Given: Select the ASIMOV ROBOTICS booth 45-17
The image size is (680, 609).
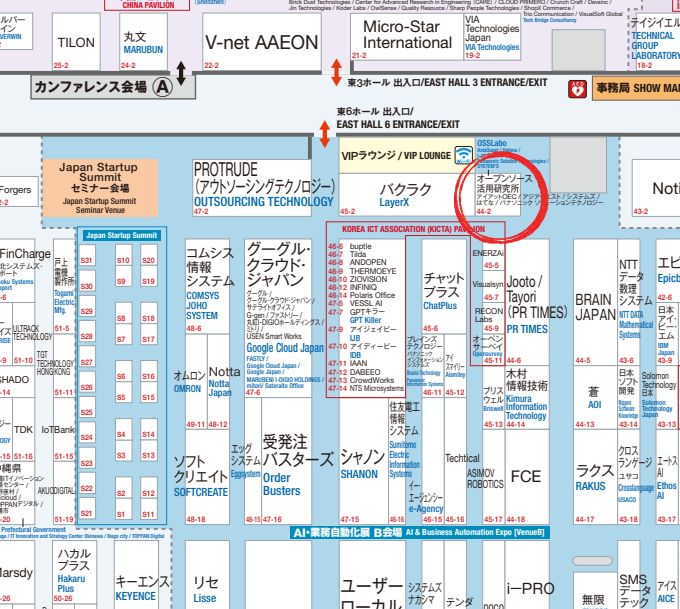Looking at the screenshot, I should coord(494,477).
